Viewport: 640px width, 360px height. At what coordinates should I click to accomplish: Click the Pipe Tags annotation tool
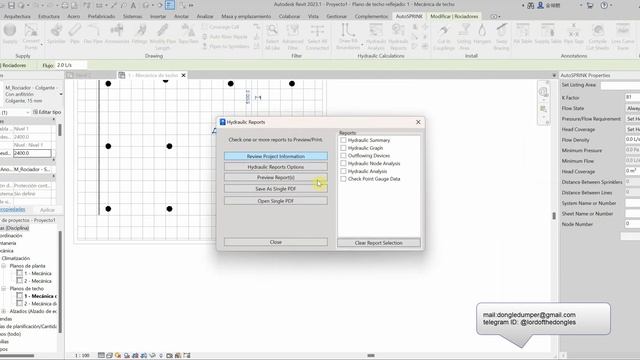pyautogui.click(x=573, y=33)
